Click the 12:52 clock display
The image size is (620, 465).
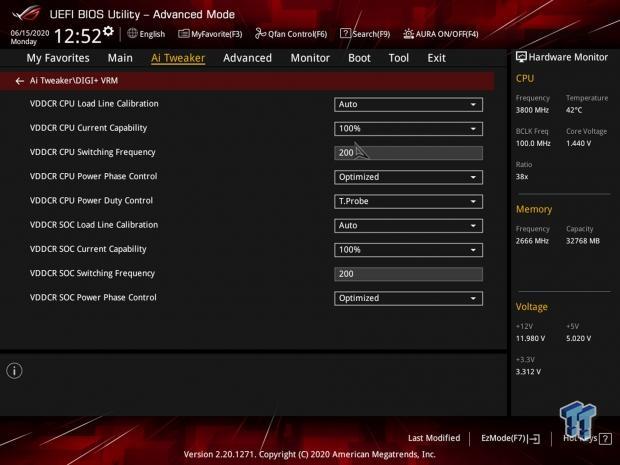[78, 36]
